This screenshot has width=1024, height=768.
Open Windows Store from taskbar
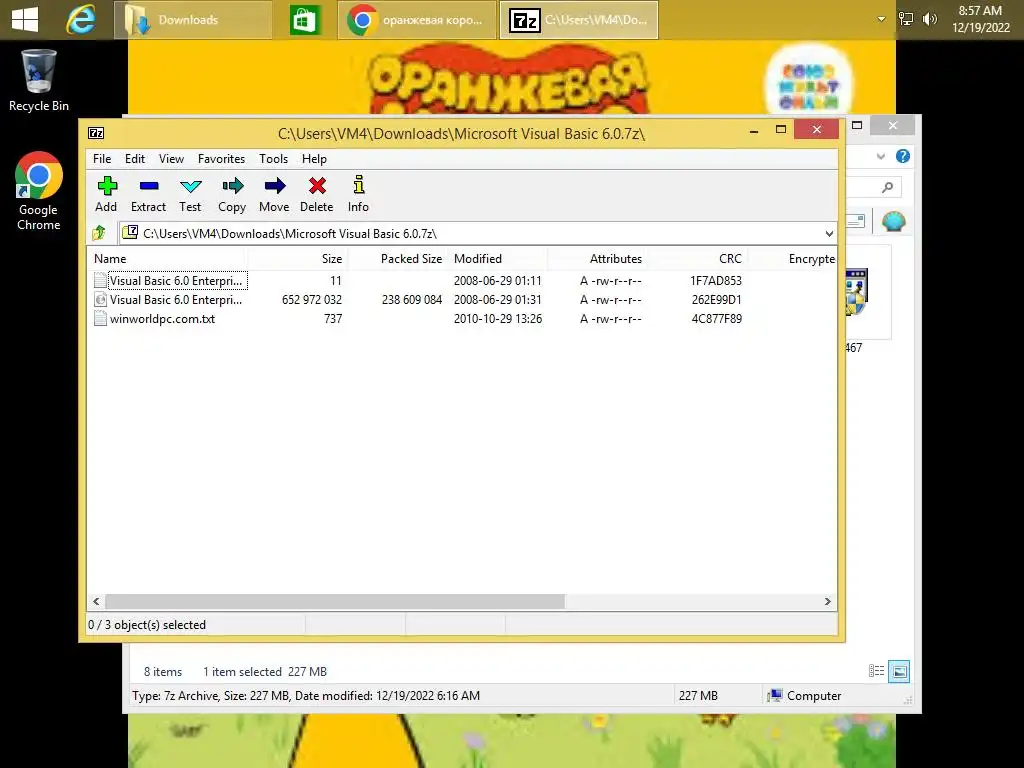point(306,20)
